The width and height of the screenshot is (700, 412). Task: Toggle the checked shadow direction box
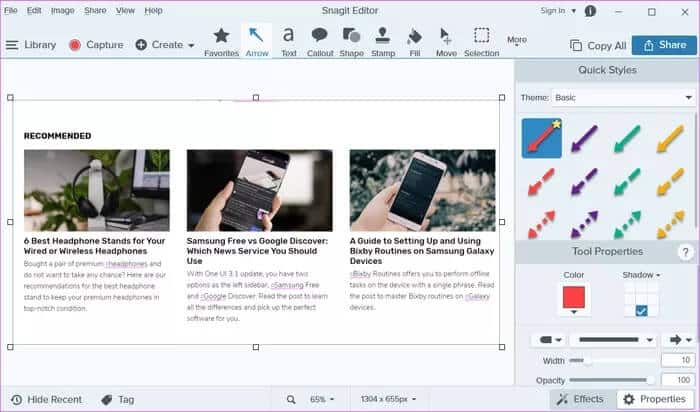point(641,311)
